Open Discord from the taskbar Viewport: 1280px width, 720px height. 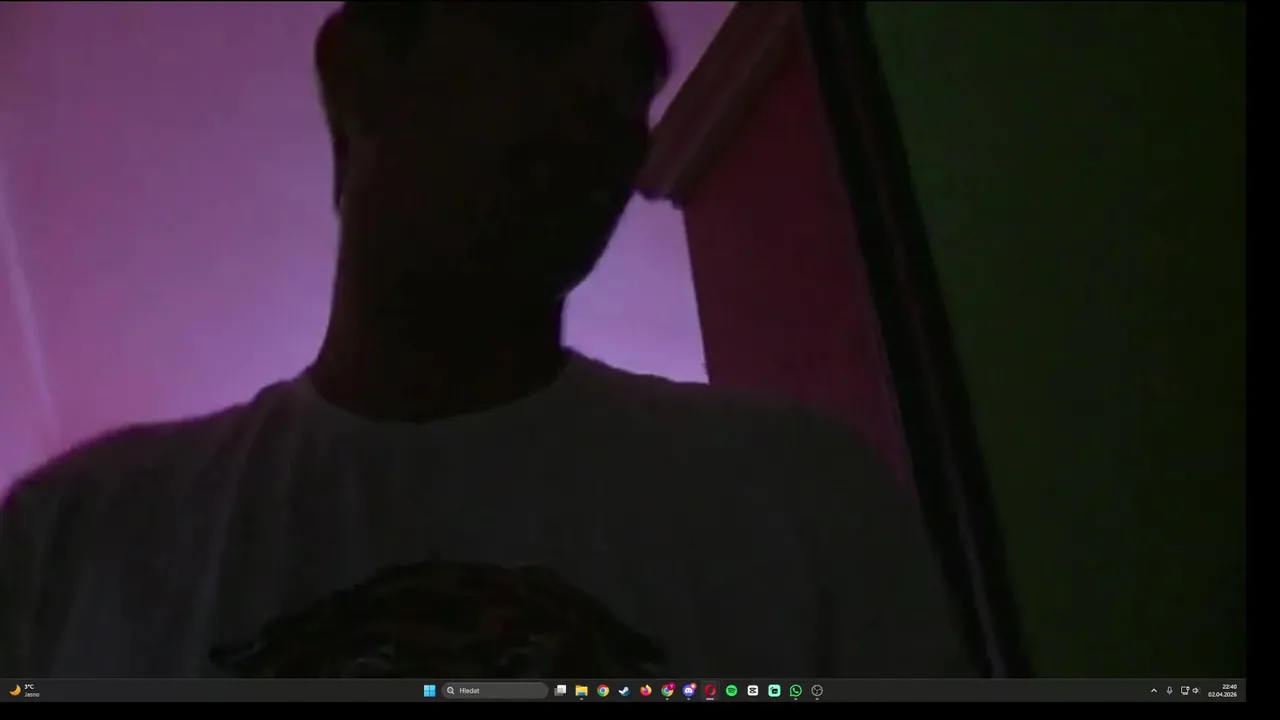pyautogui.click(x=689, y=690)
